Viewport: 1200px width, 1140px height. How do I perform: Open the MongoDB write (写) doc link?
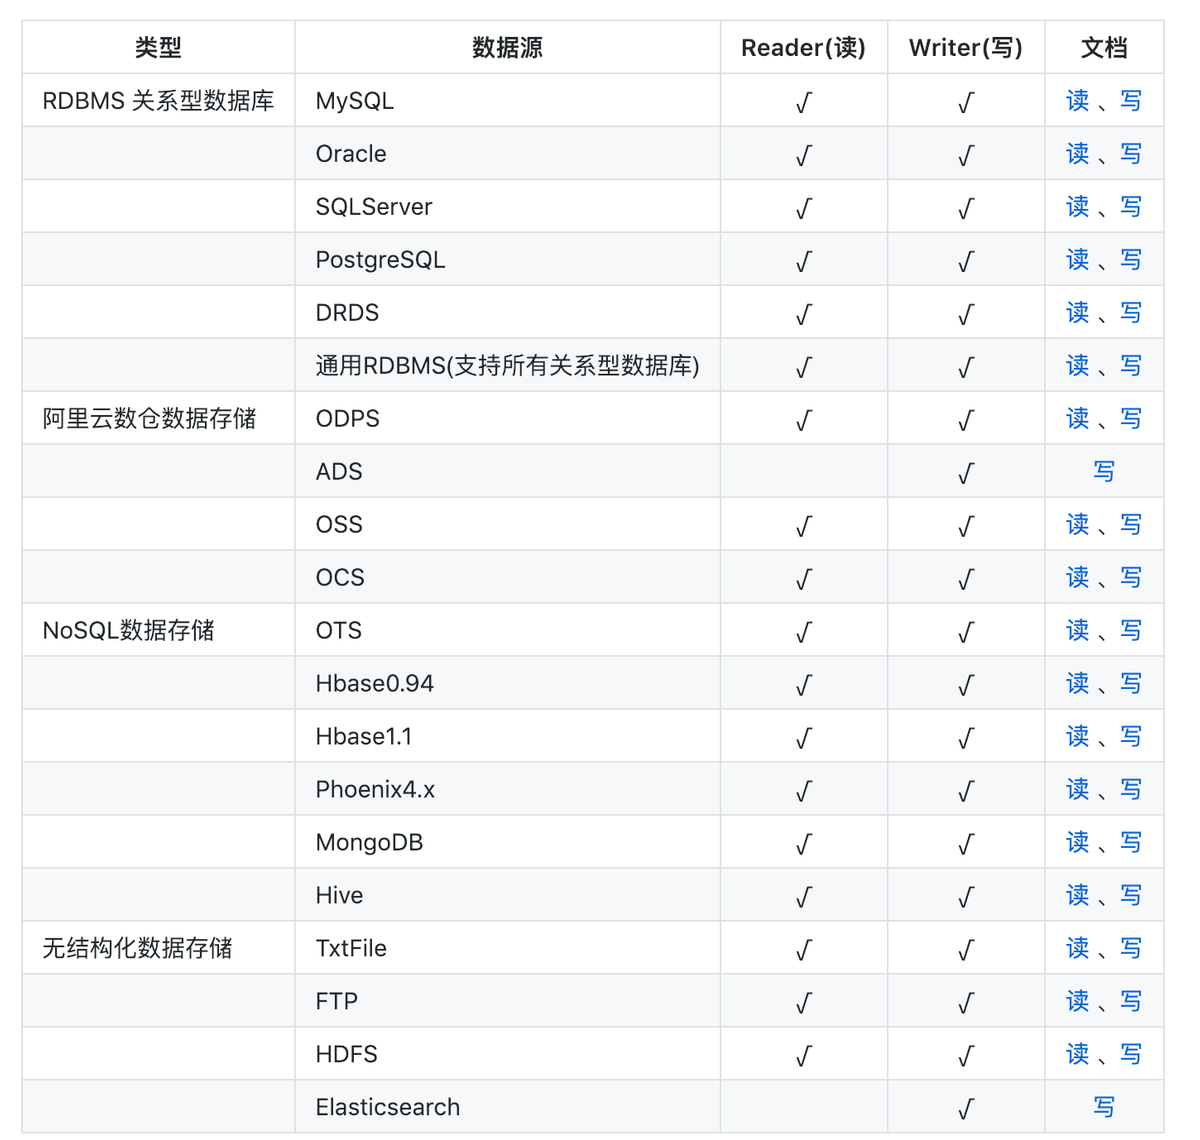pos(1130,843)
